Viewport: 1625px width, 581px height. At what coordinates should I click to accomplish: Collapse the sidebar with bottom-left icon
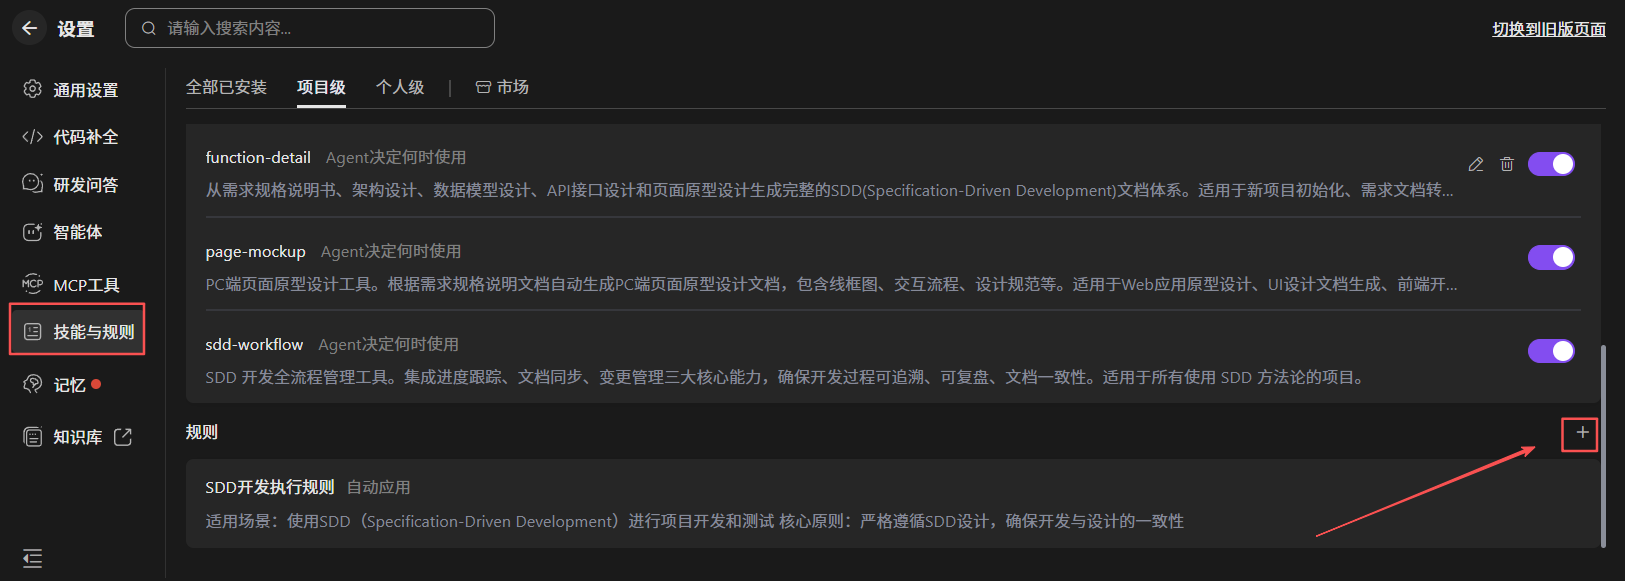tap(33, 558)
